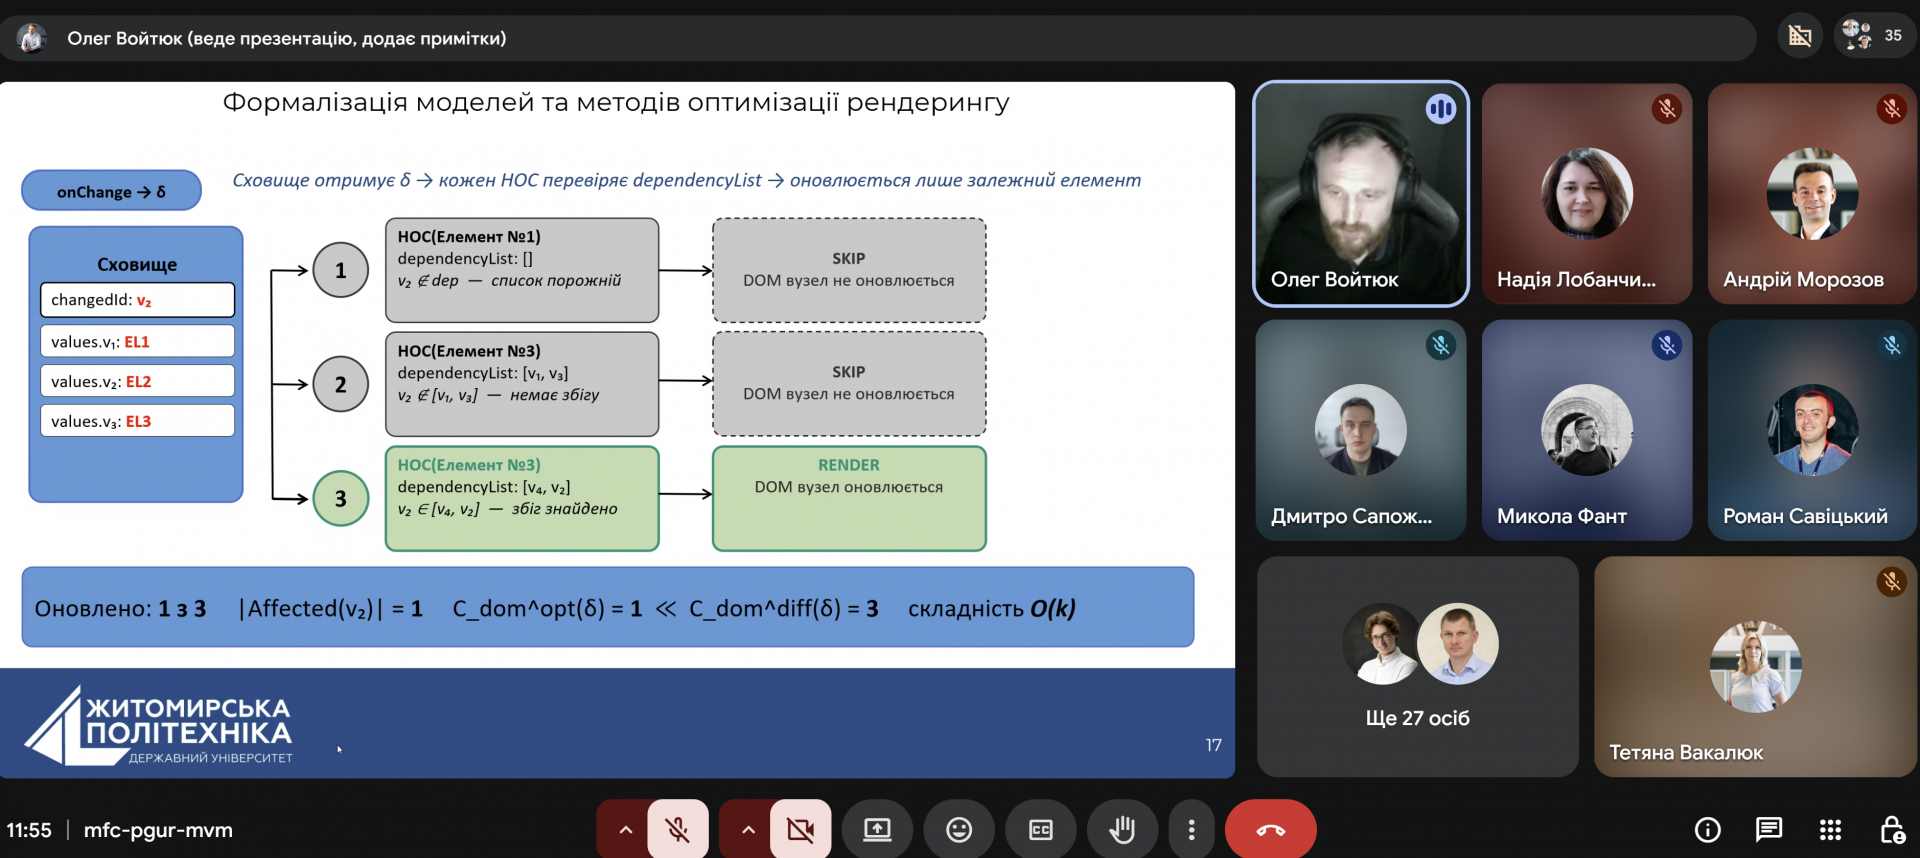The width and height of the screenshot is (1920, 858).
Task: Open the chat panel
Action: click(x=1768, y=830)
